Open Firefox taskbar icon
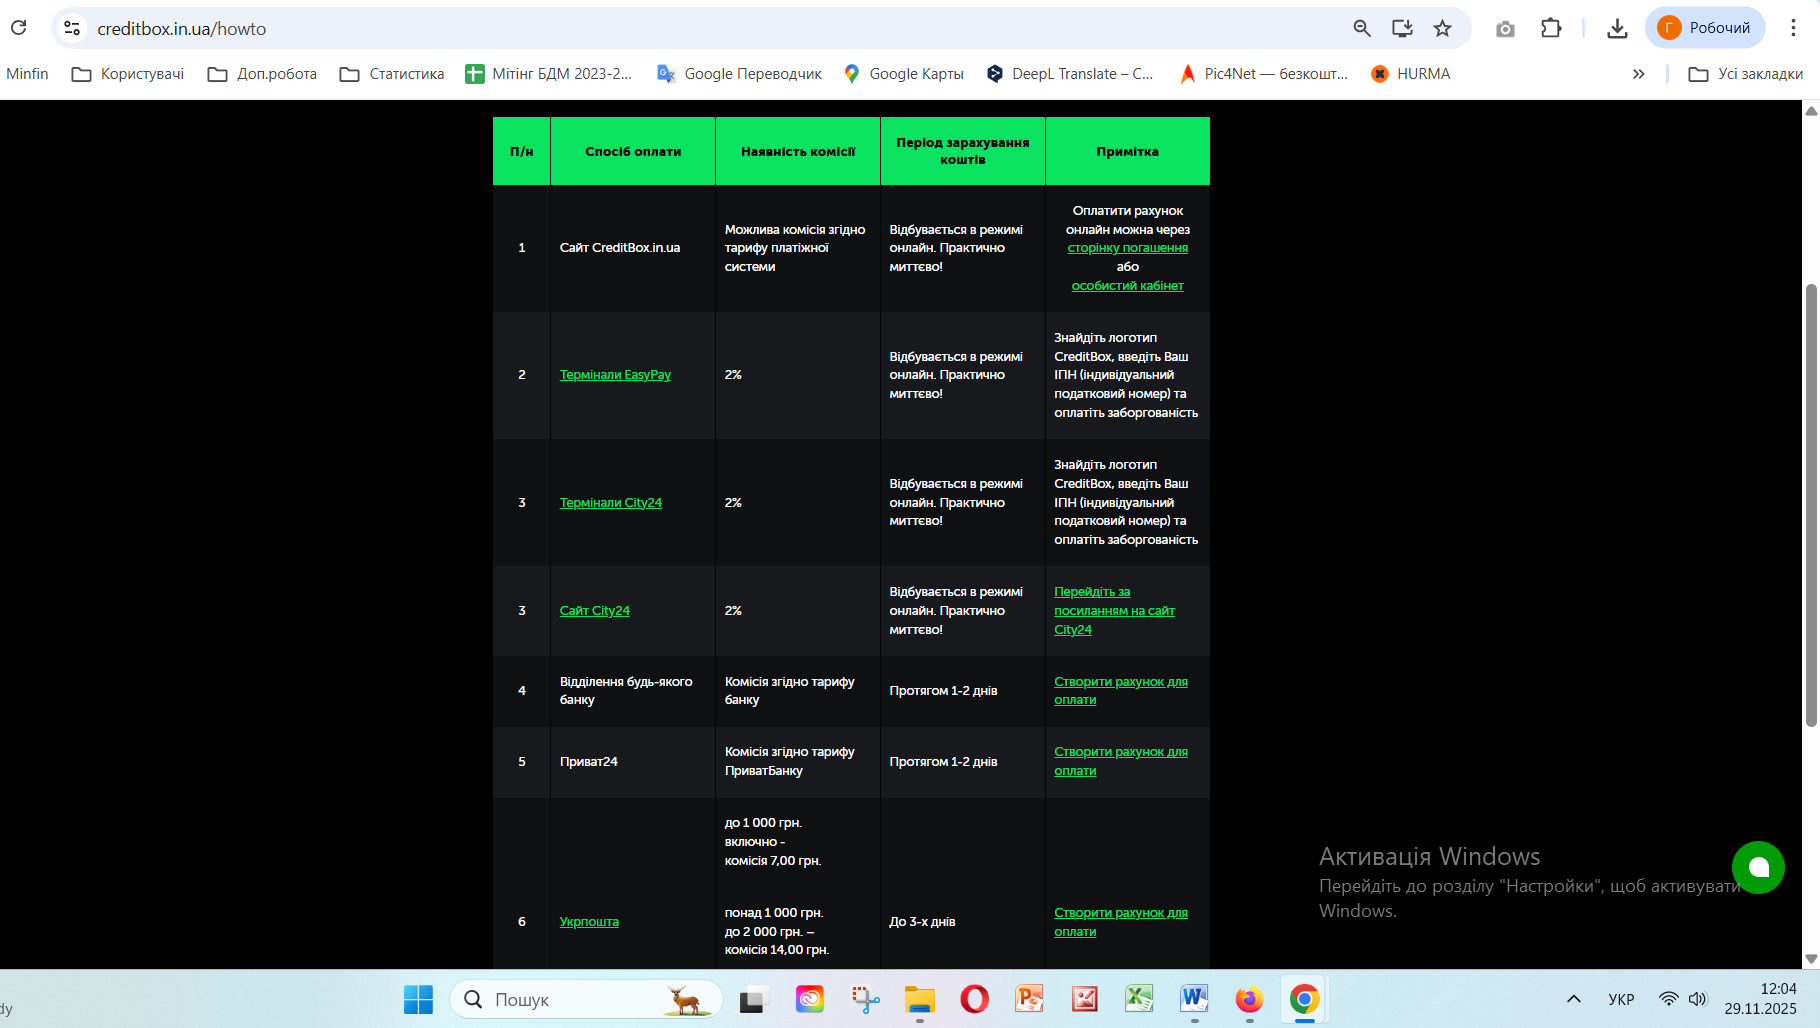Screen dimensions: 1820x1028 point(1249,999)
